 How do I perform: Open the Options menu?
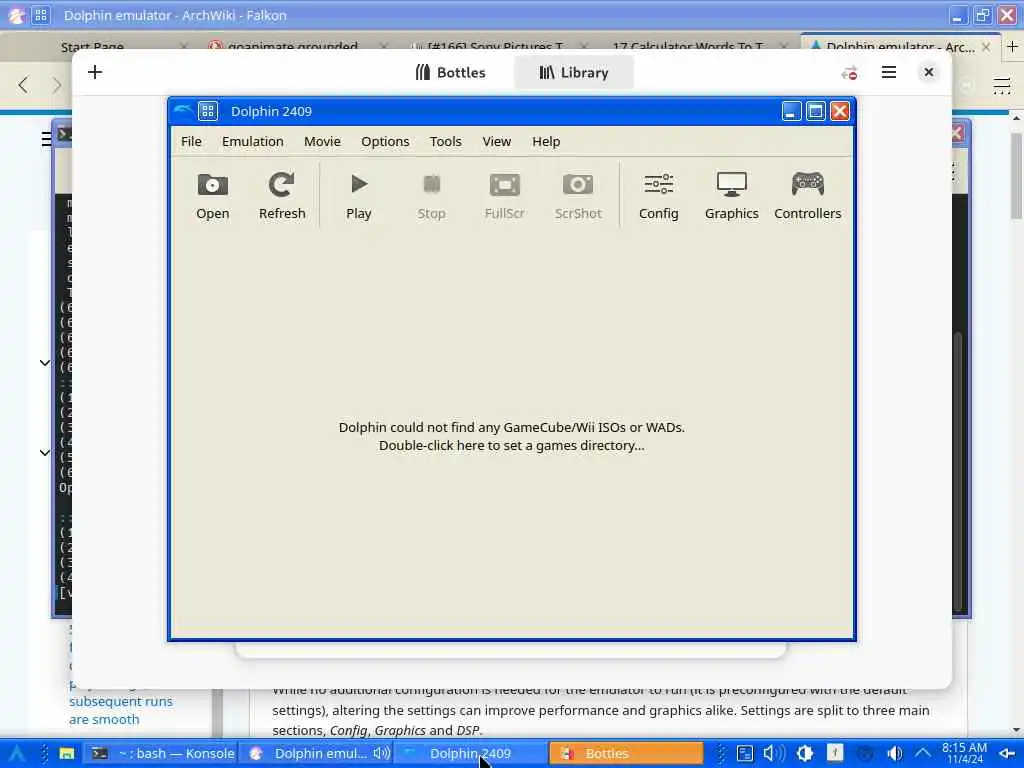[x=385, y=142]
